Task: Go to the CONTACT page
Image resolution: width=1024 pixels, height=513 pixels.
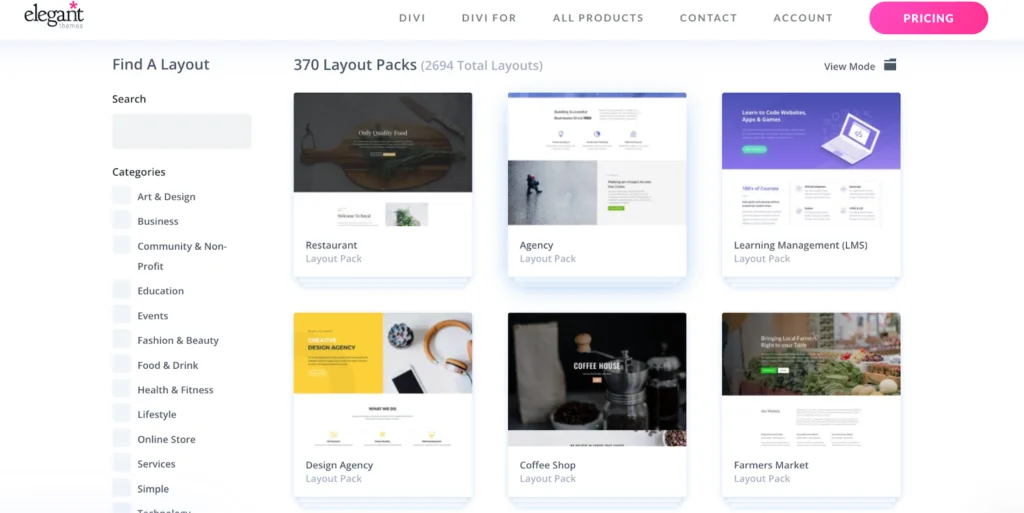Action: tap(709, 18)
